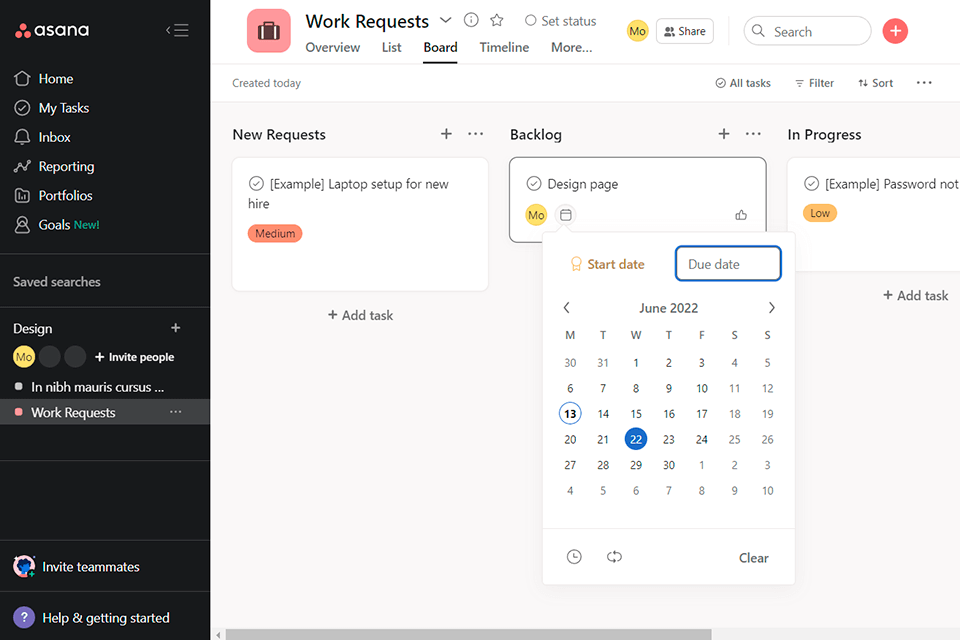Click the horizontal scrollbar at bottom
The width and height of the screenshot is (960, 640).
click(468, 634)
